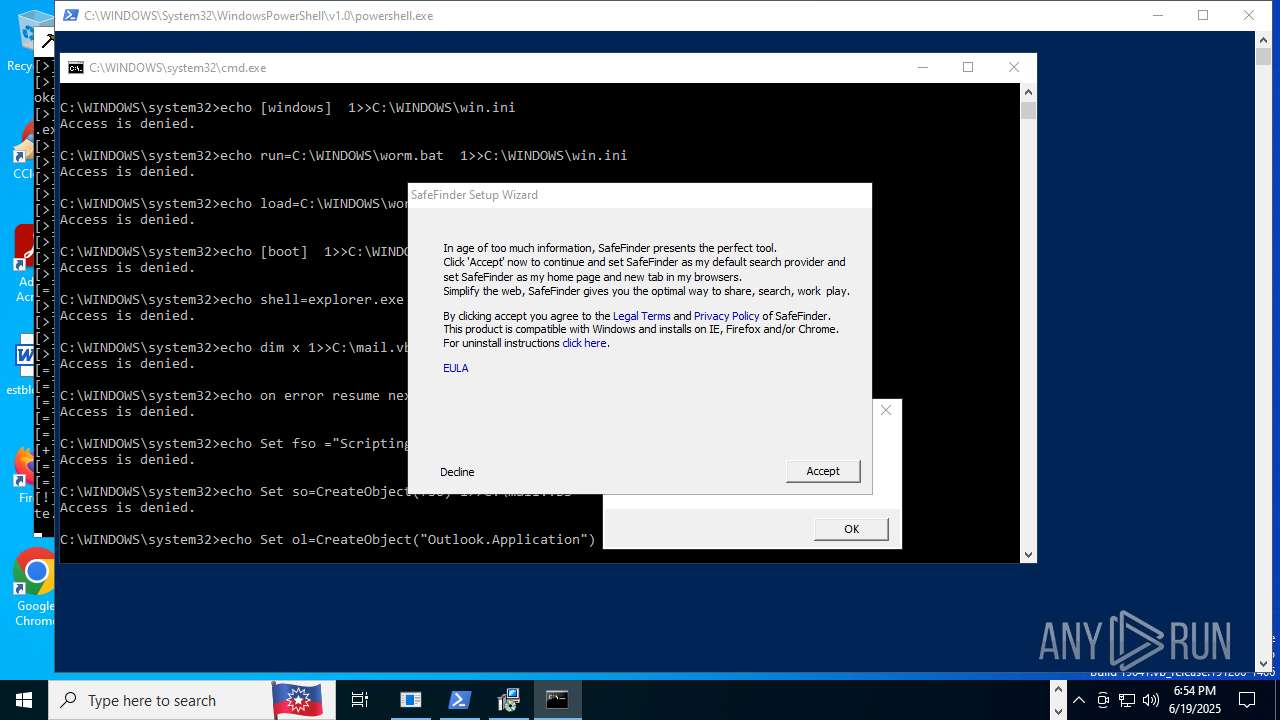This screenshot has width=1280, height=720.
Task: Show hidden system tray icons
Action: tap(1079, 700)
